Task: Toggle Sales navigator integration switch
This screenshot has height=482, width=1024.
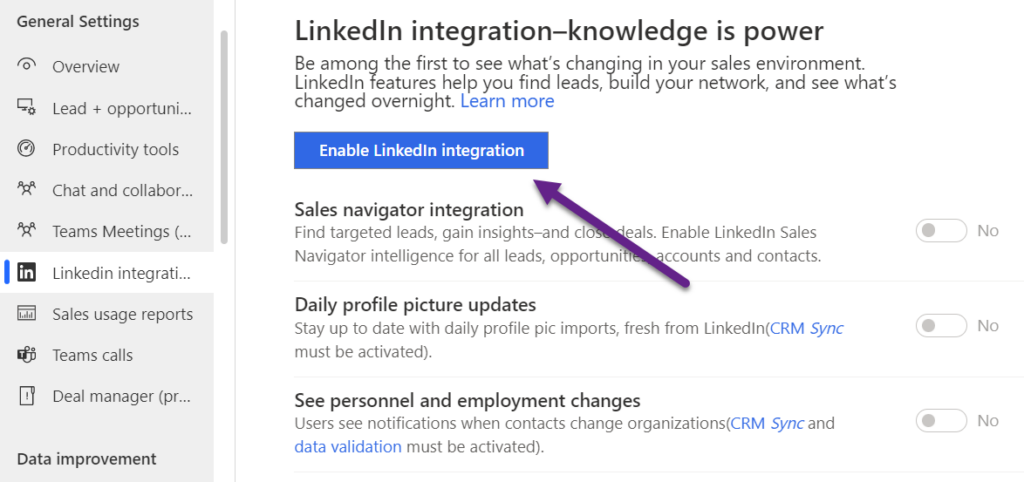Action: tap(941, 231)
